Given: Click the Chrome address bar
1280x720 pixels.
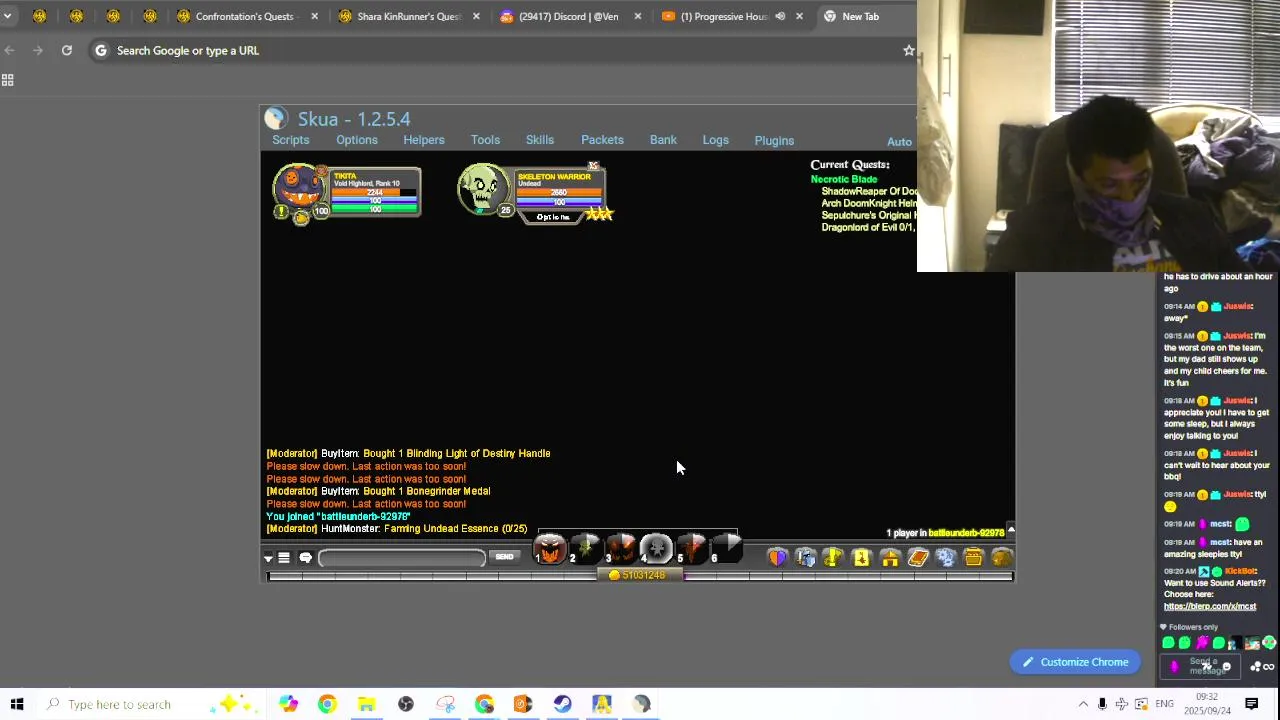Looking at the screenshot, I should [500, 50].
